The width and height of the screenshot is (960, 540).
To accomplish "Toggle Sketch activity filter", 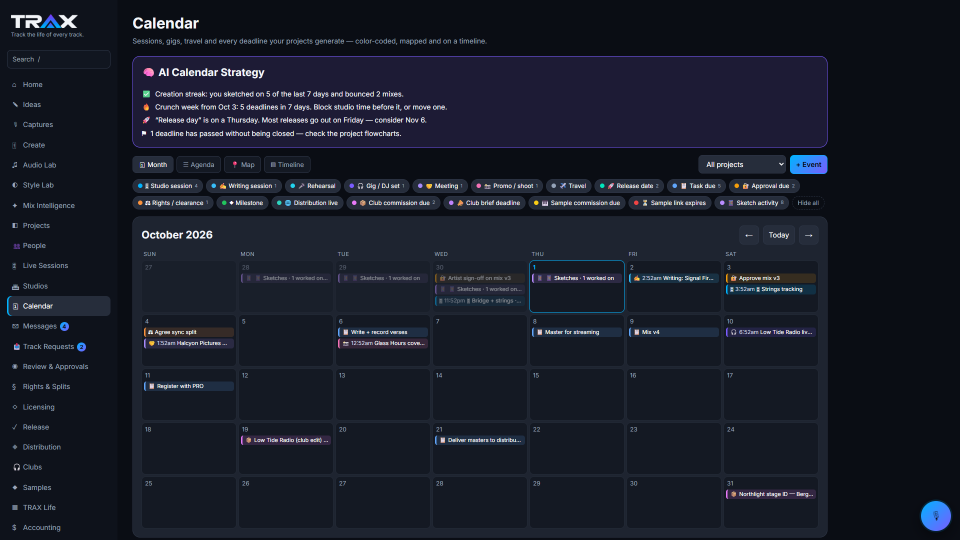I will tap(752, 203).
